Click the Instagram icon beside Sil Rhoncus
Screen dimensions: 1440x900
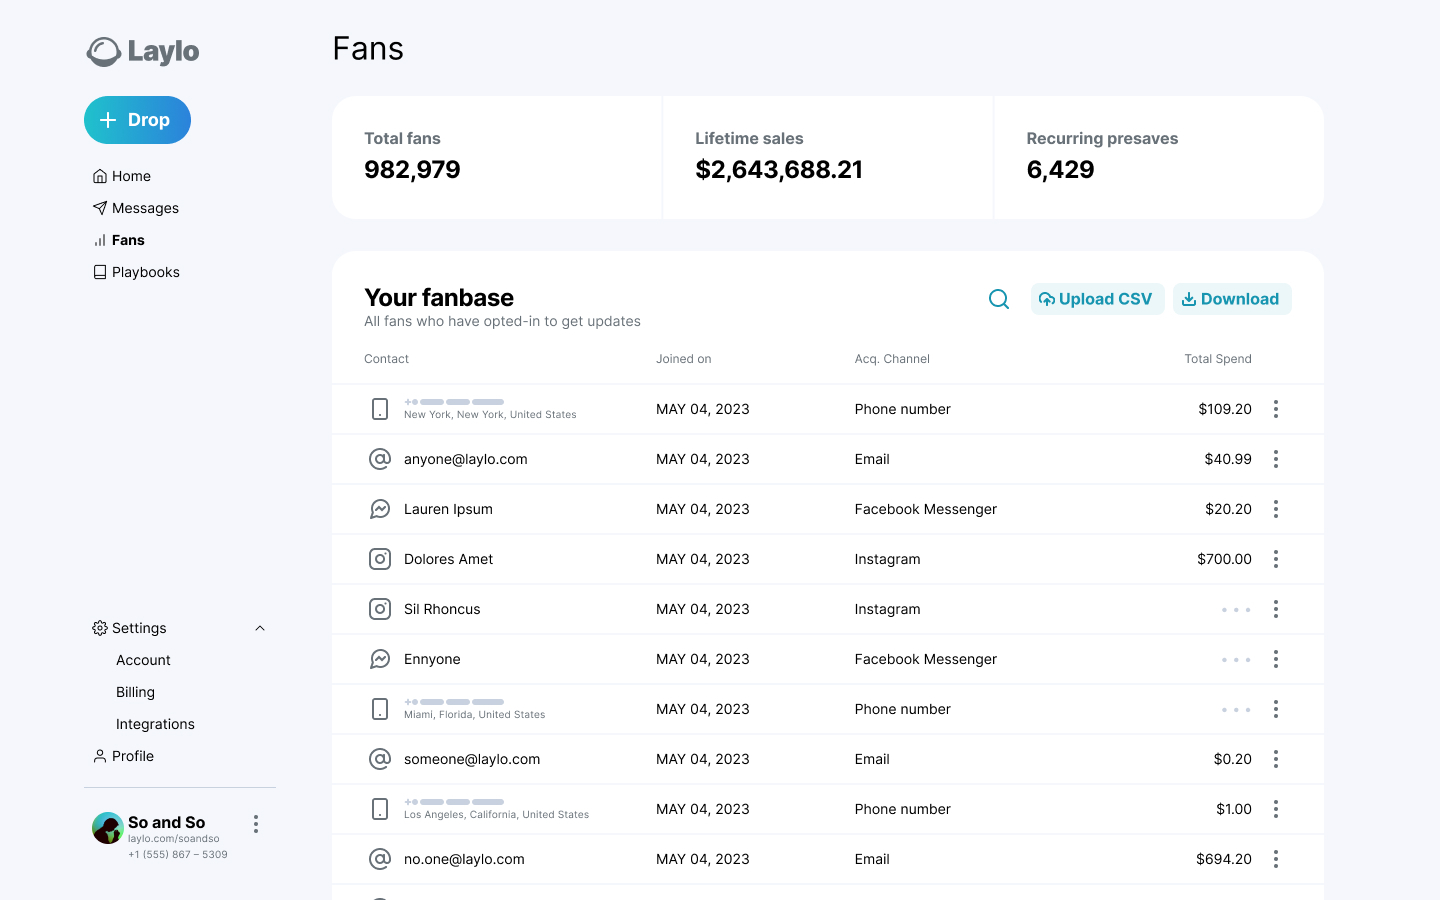[380, 609]
